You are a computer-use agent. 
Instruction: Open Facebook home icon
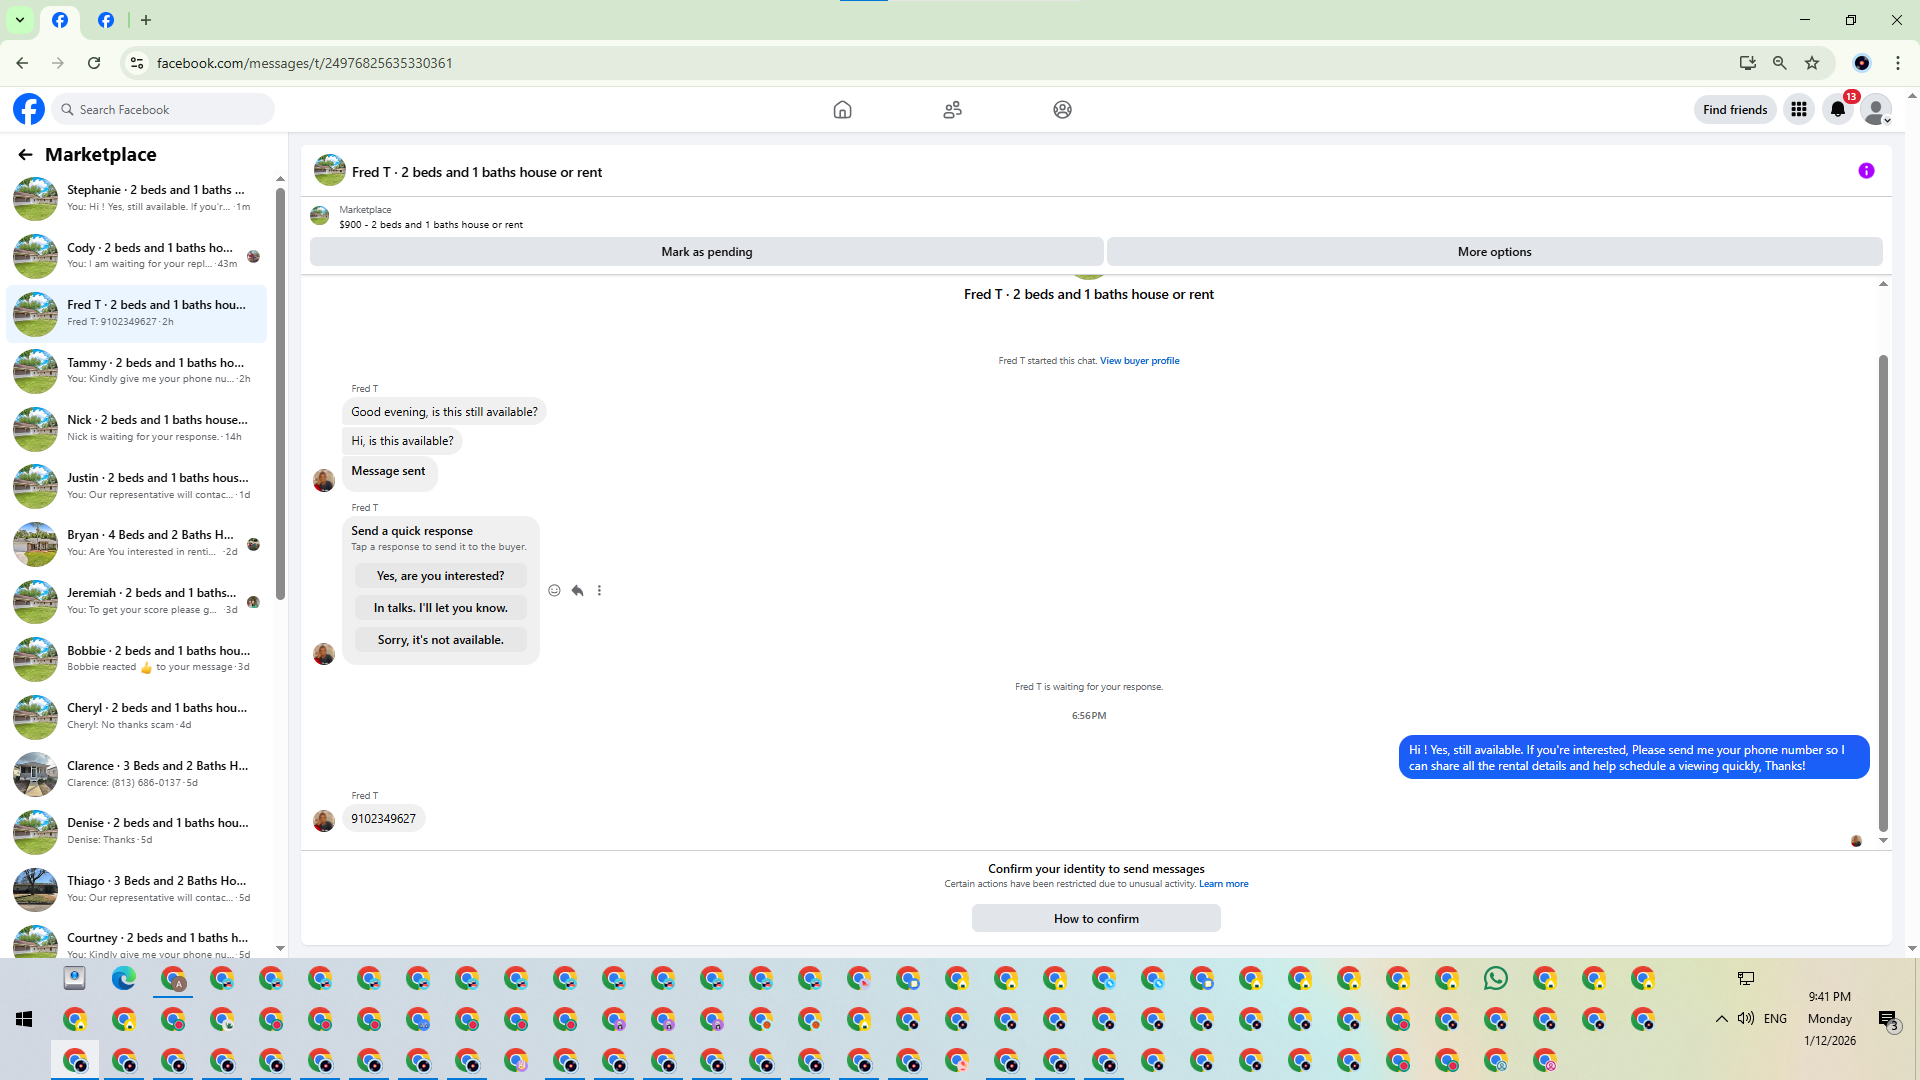842,110
